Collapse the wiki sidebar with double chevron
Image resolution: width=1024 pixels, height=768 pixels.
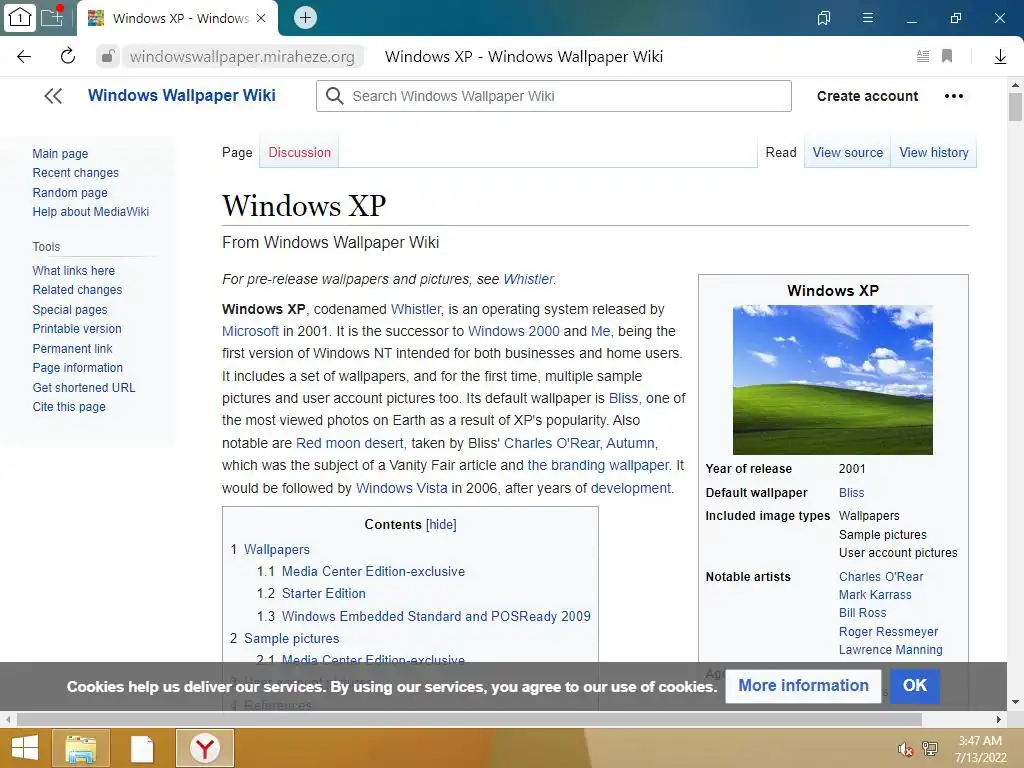click(x=54, y=96)
